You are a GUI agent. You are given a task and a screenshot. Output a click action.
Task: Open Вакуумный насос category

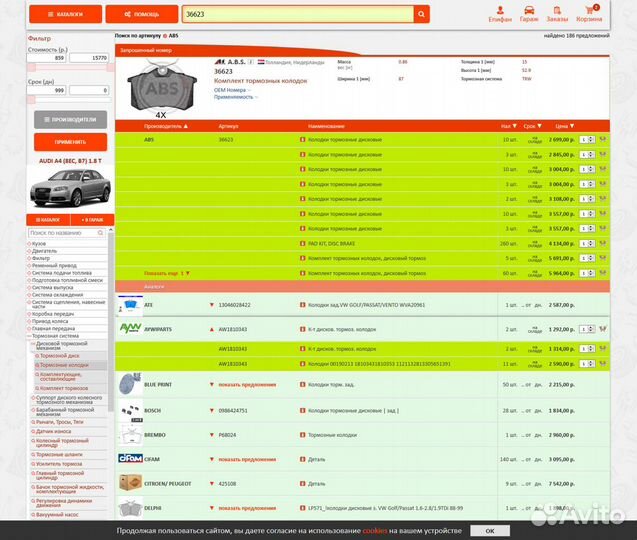[x=57, y=514]
